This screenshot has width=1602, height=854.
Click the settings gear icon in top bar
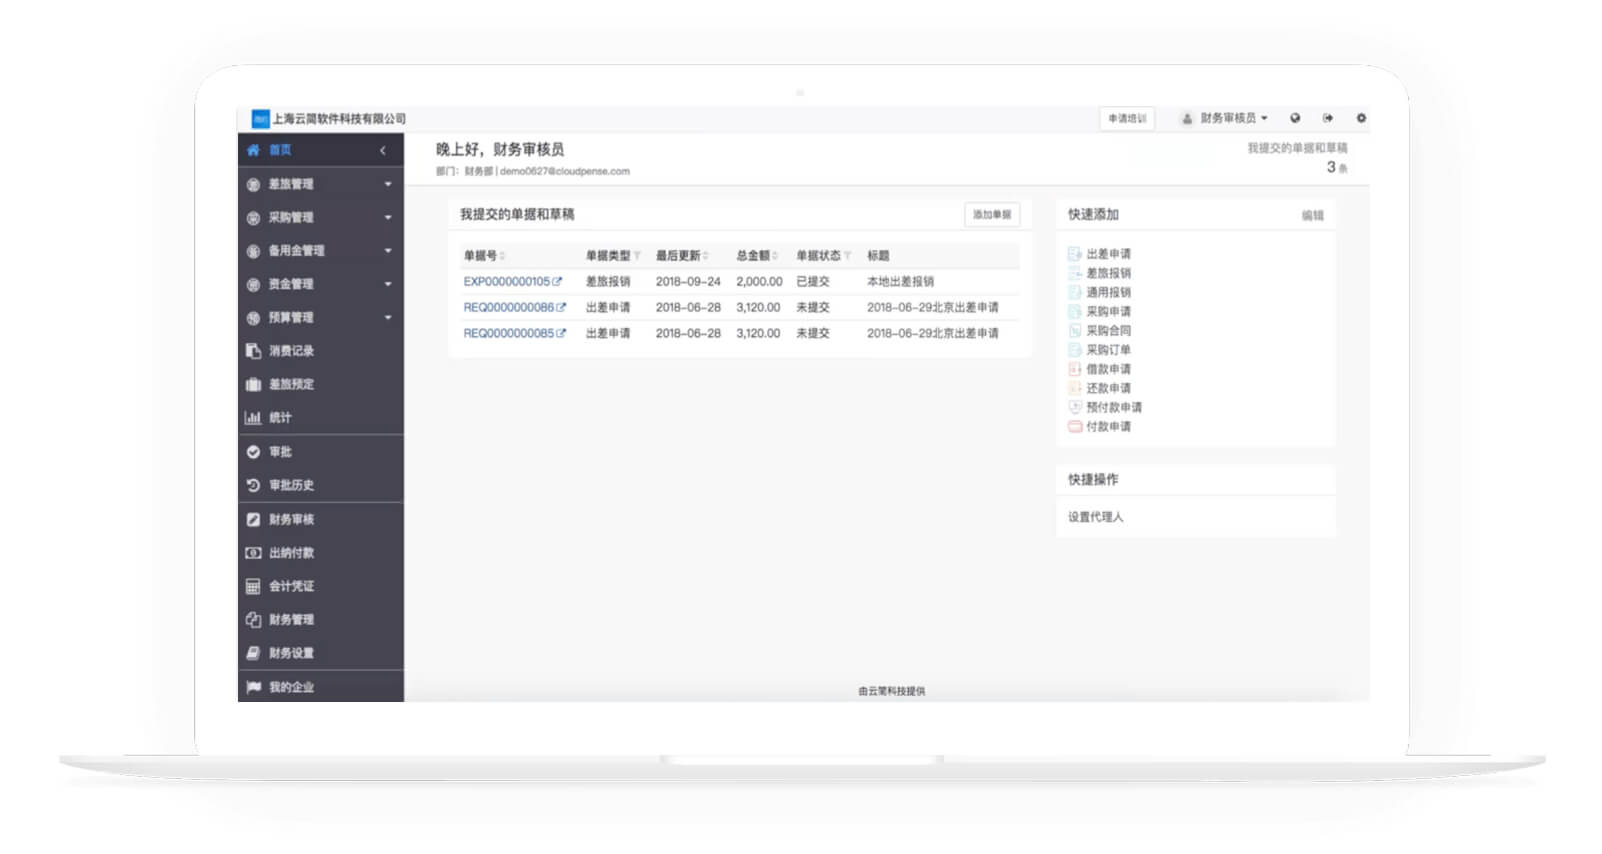coord(1360,118)
